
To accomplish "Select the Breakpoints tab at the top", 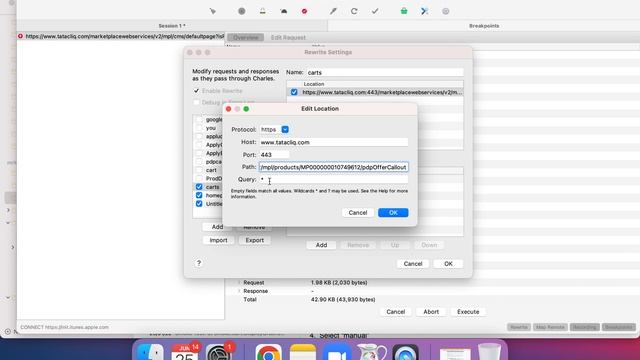I will [484, 26].
